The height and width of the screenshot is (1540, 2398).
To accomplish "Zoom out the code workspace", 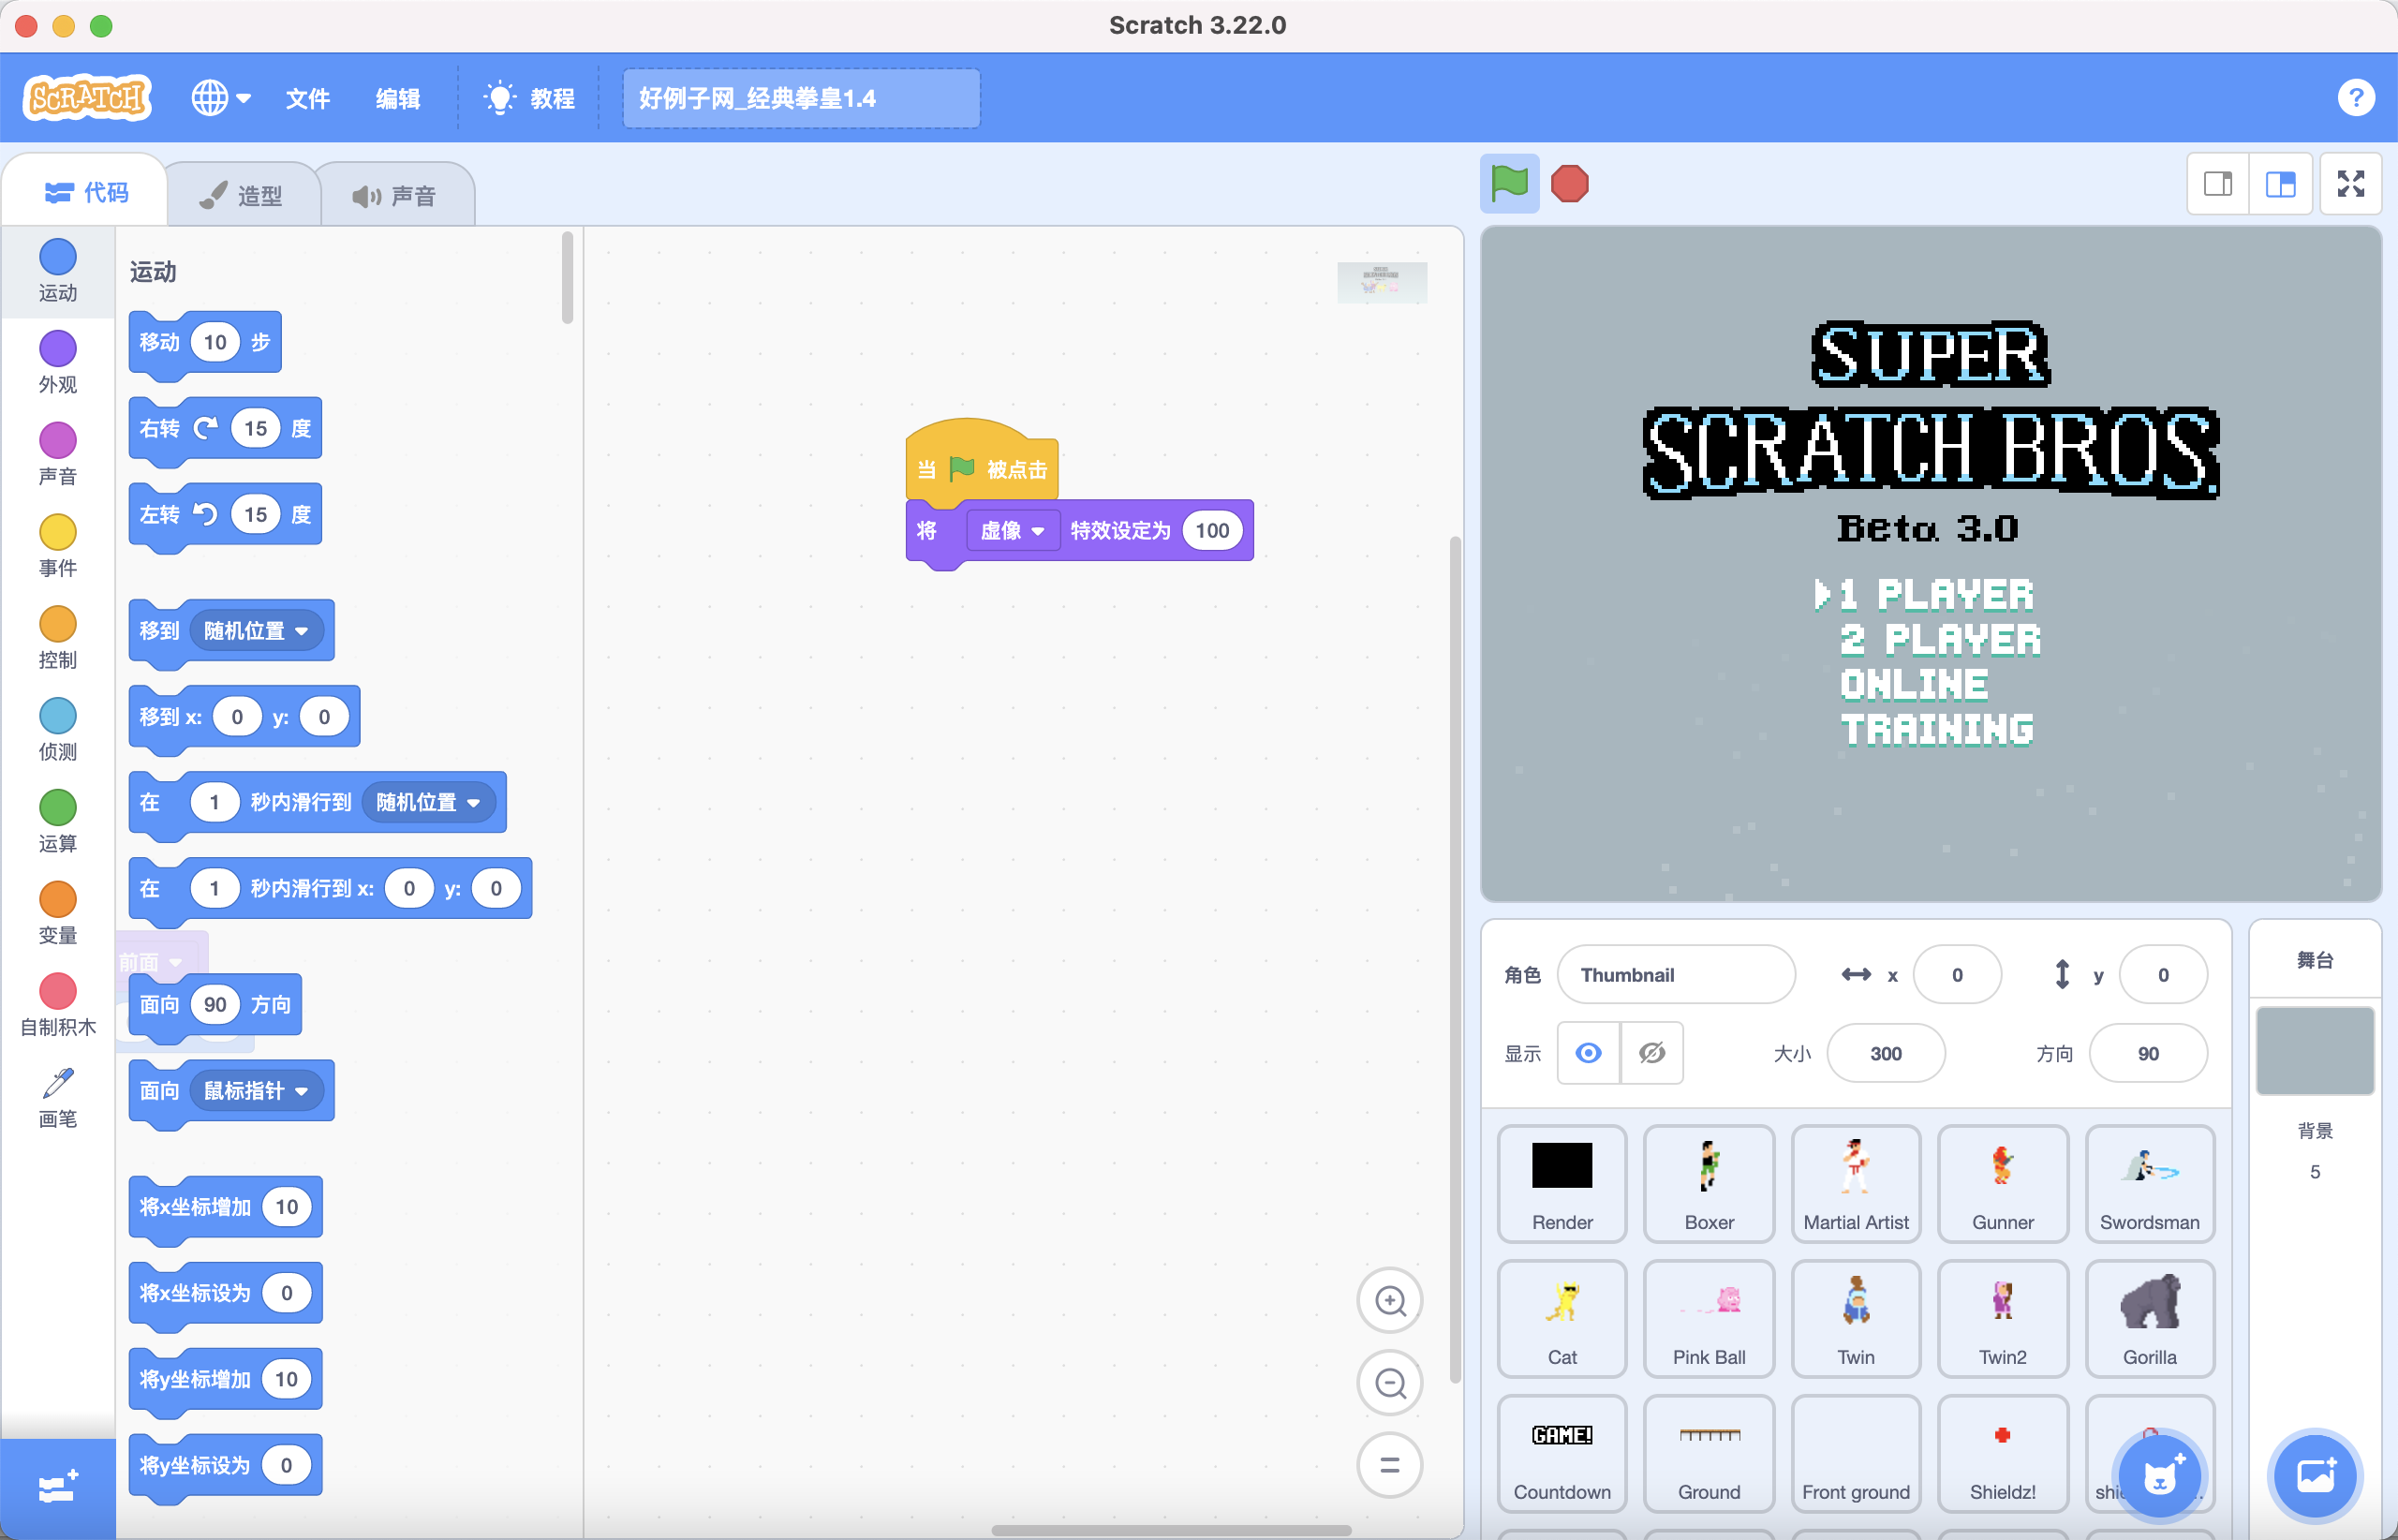I will (1389, 1383).
